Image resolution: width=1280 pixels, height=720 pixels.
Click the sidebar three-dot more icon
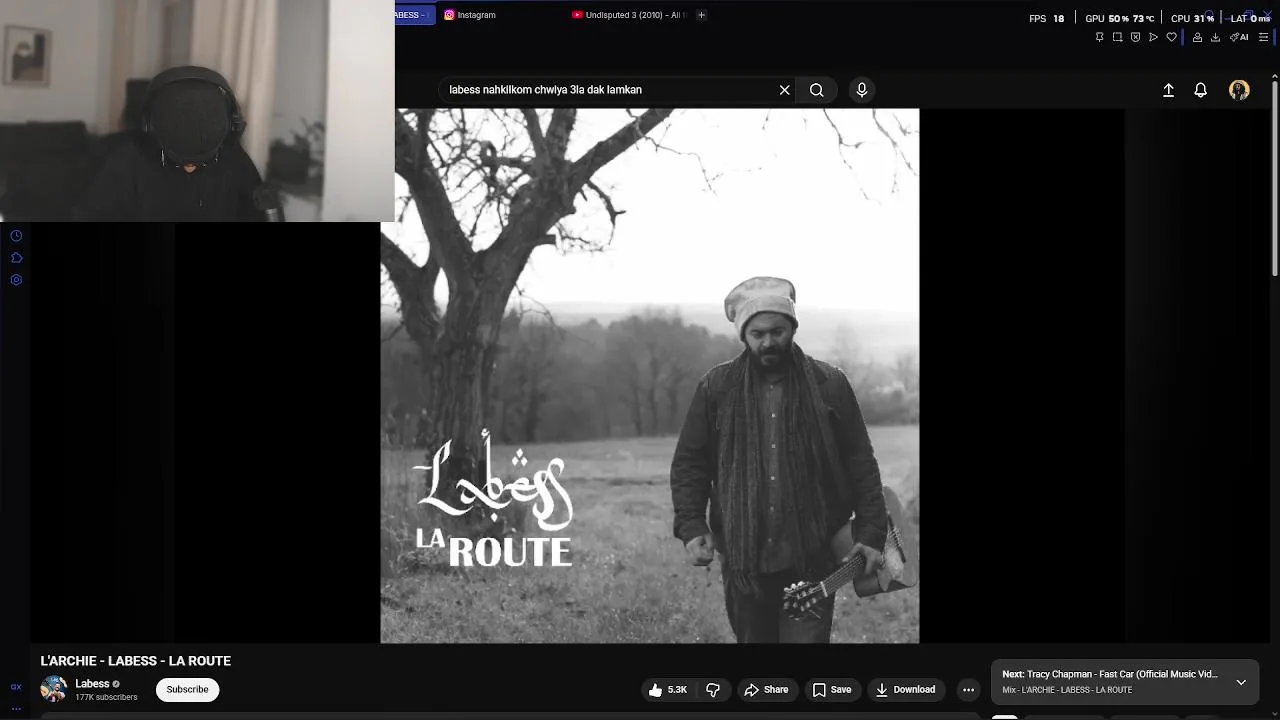coord(16,708)
